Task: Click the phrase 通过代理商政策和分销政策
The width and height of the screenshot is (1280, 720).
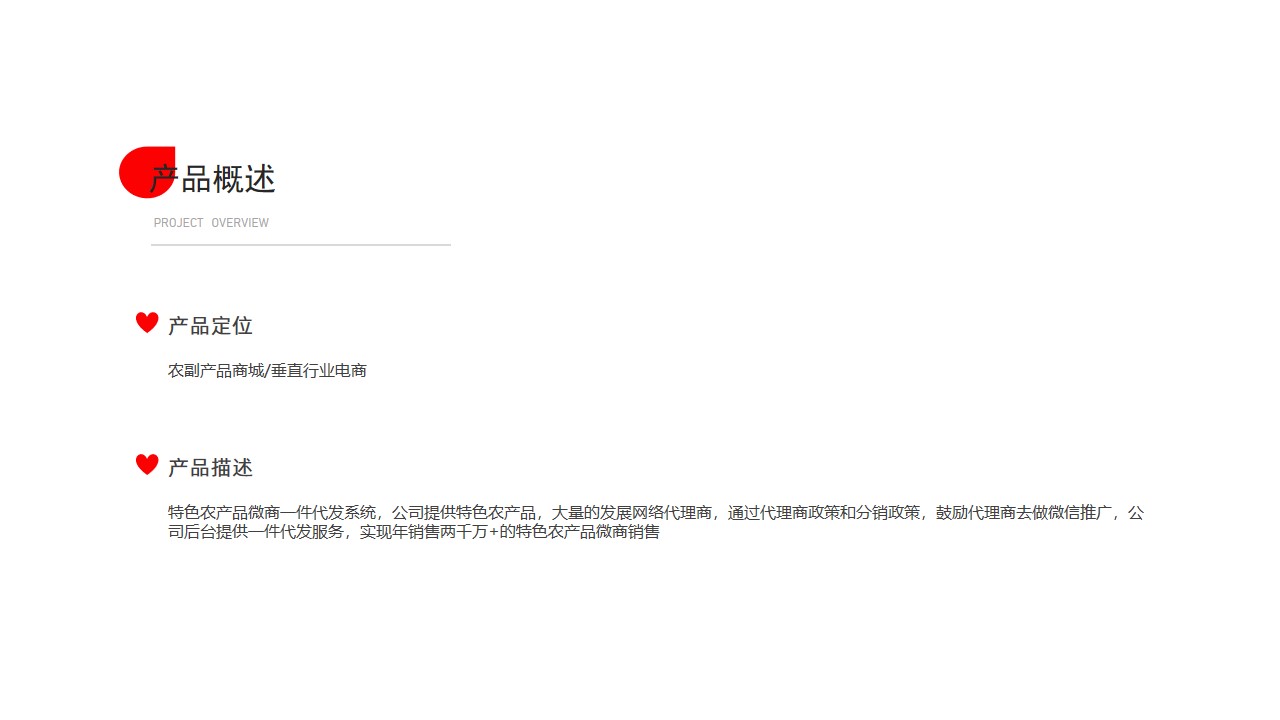Action: [824, 513]
